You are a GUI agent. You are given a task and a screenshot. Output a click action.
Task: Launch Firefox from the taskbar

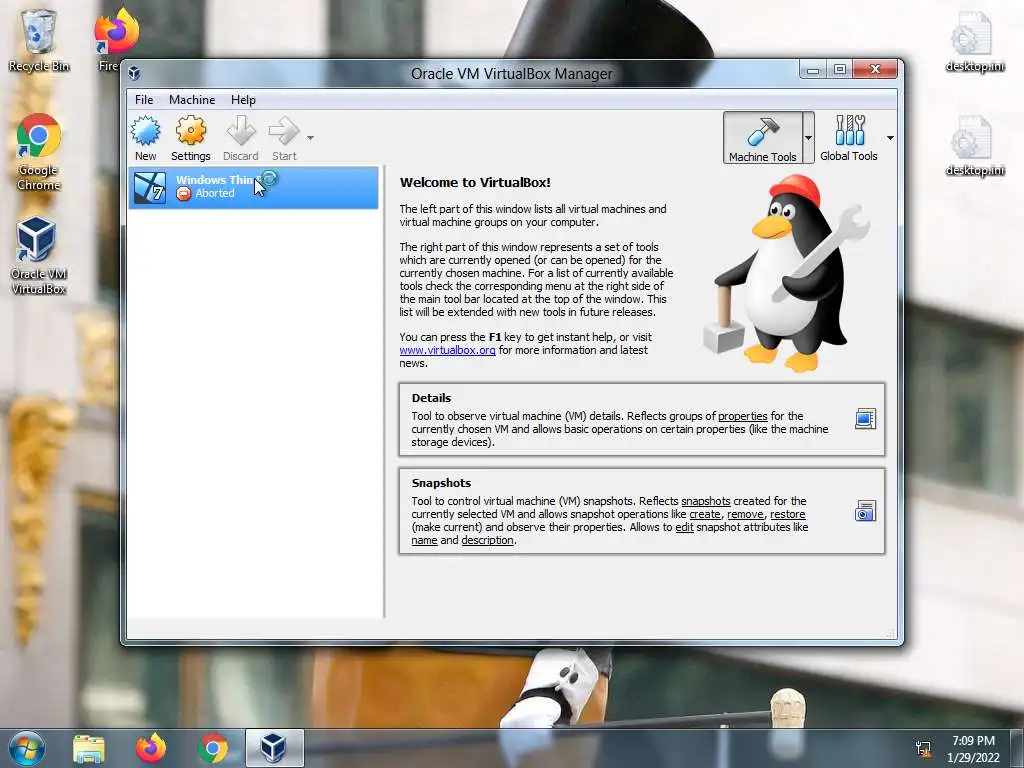point(151,748)
